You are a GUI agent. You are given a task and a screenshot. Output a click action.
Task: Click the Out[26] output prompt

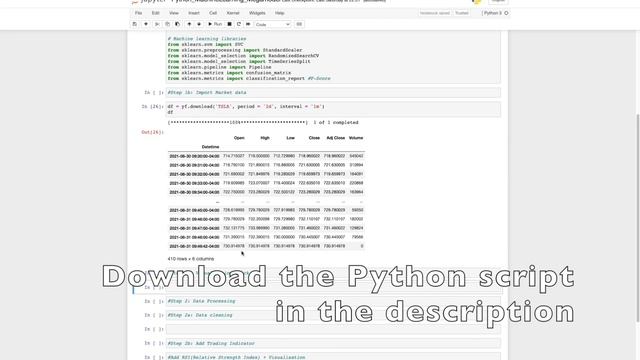point(152,132)
